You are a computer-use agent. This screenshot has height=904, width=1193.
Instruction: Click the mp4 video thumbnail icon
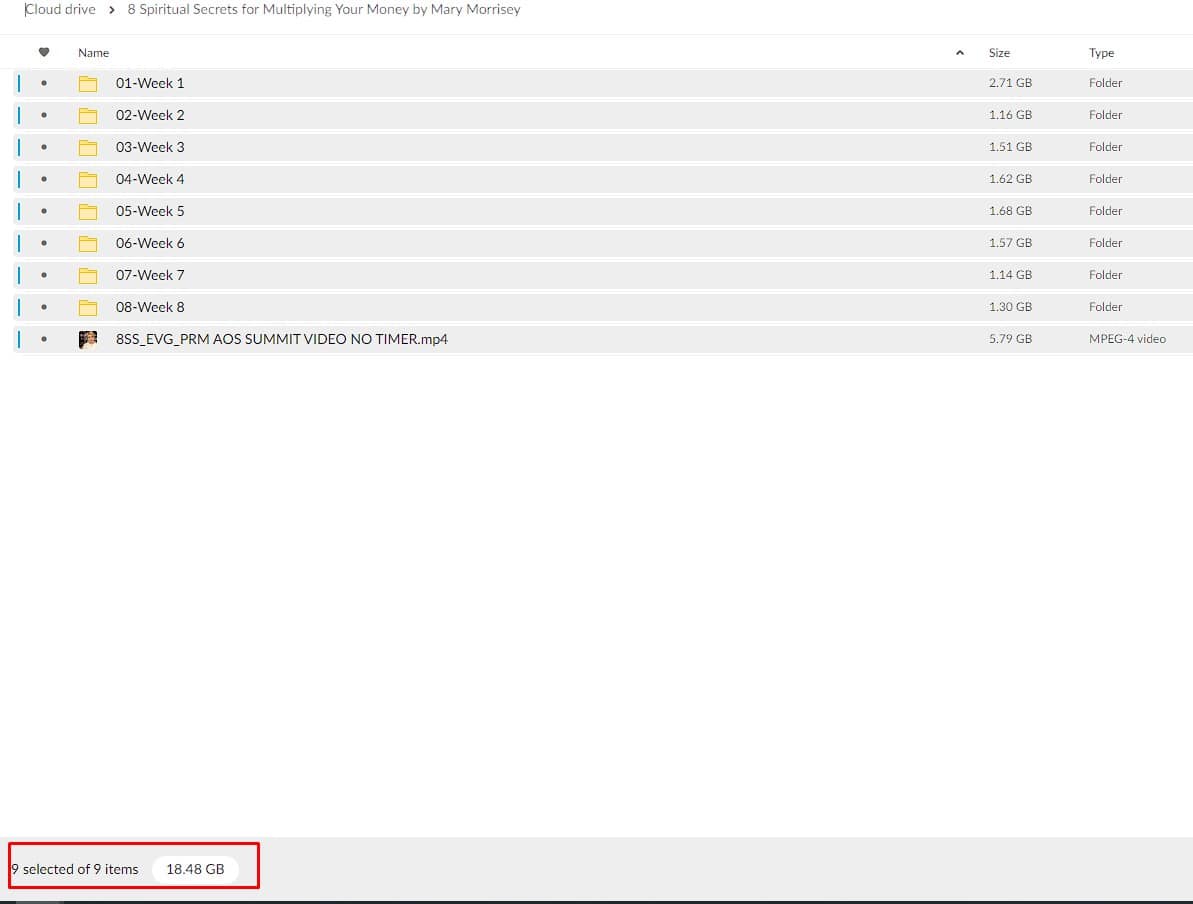[88, 339]
